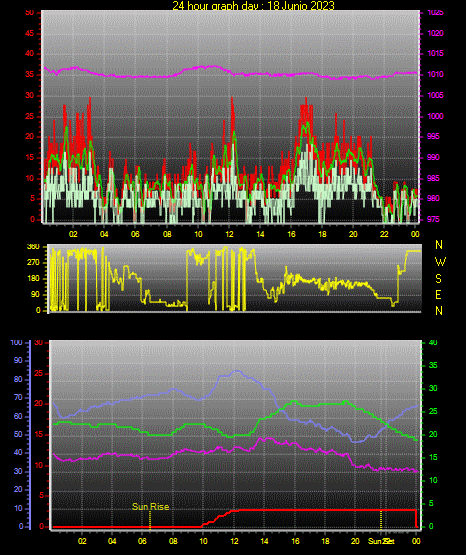
Task: Click the compass letter "S"
Action: coord(438,279)
